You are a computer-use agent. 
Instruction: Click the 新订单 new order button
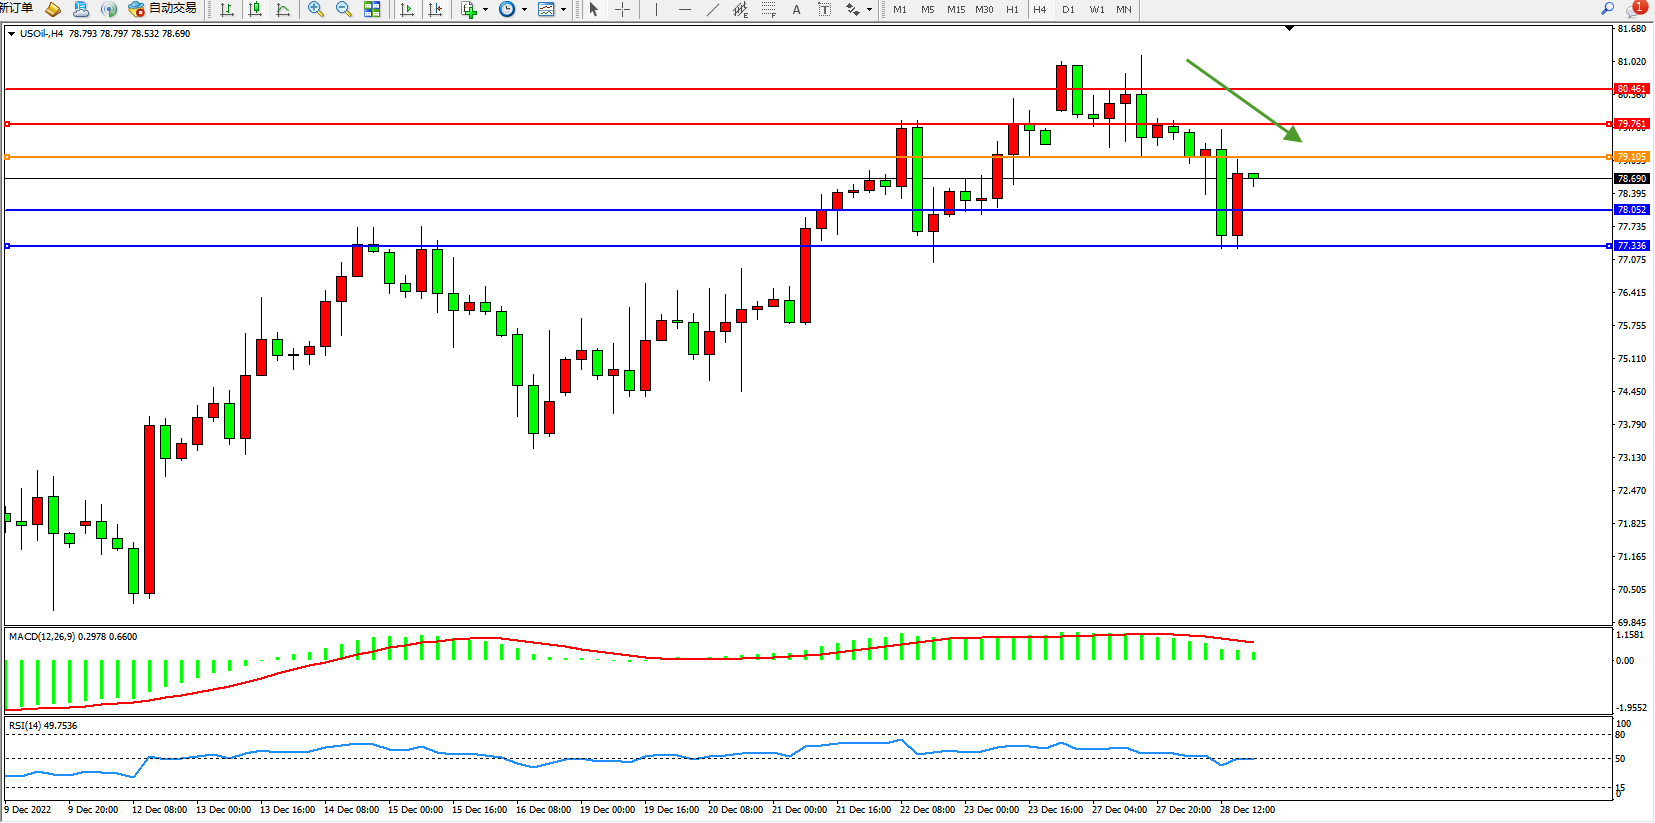point(17,9)
